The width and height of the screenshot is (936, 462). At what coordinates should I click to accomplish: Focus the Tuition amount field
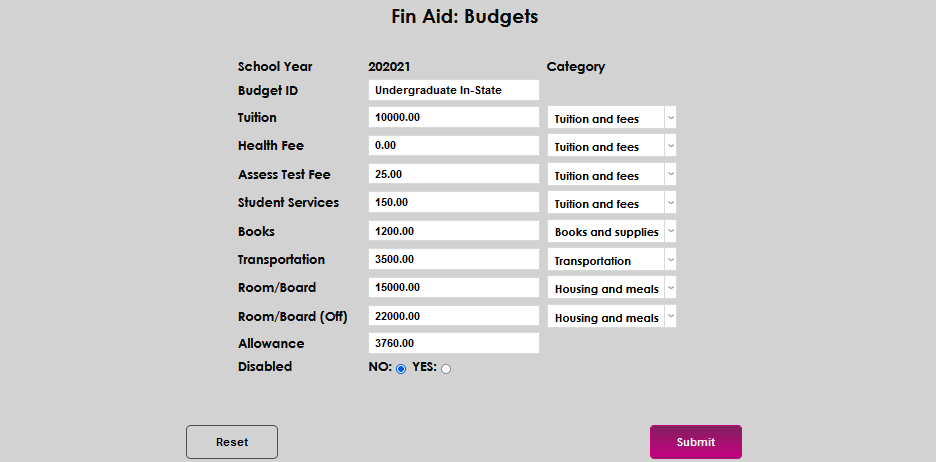point(454,118)
